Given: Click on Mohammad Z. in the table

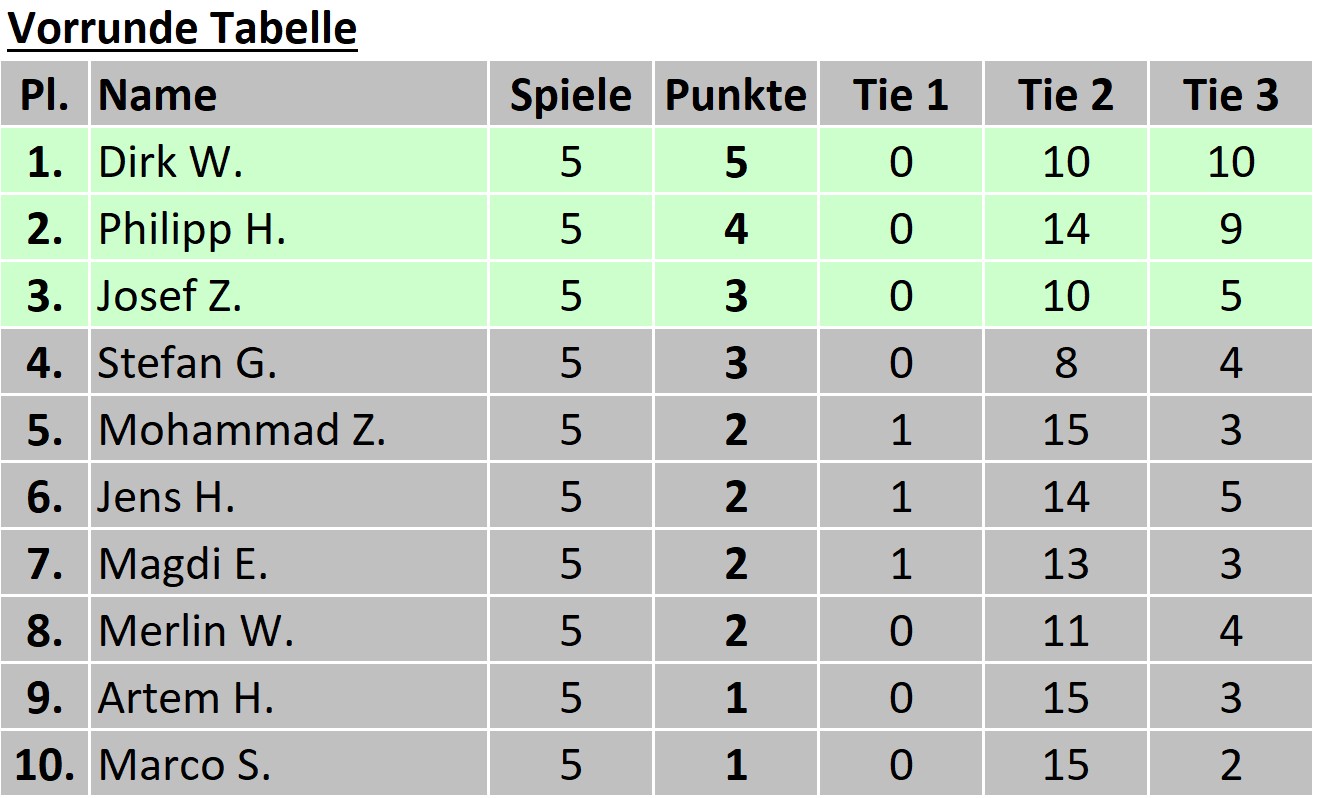Looking at the screenshot, I should [x=242, y=430].
